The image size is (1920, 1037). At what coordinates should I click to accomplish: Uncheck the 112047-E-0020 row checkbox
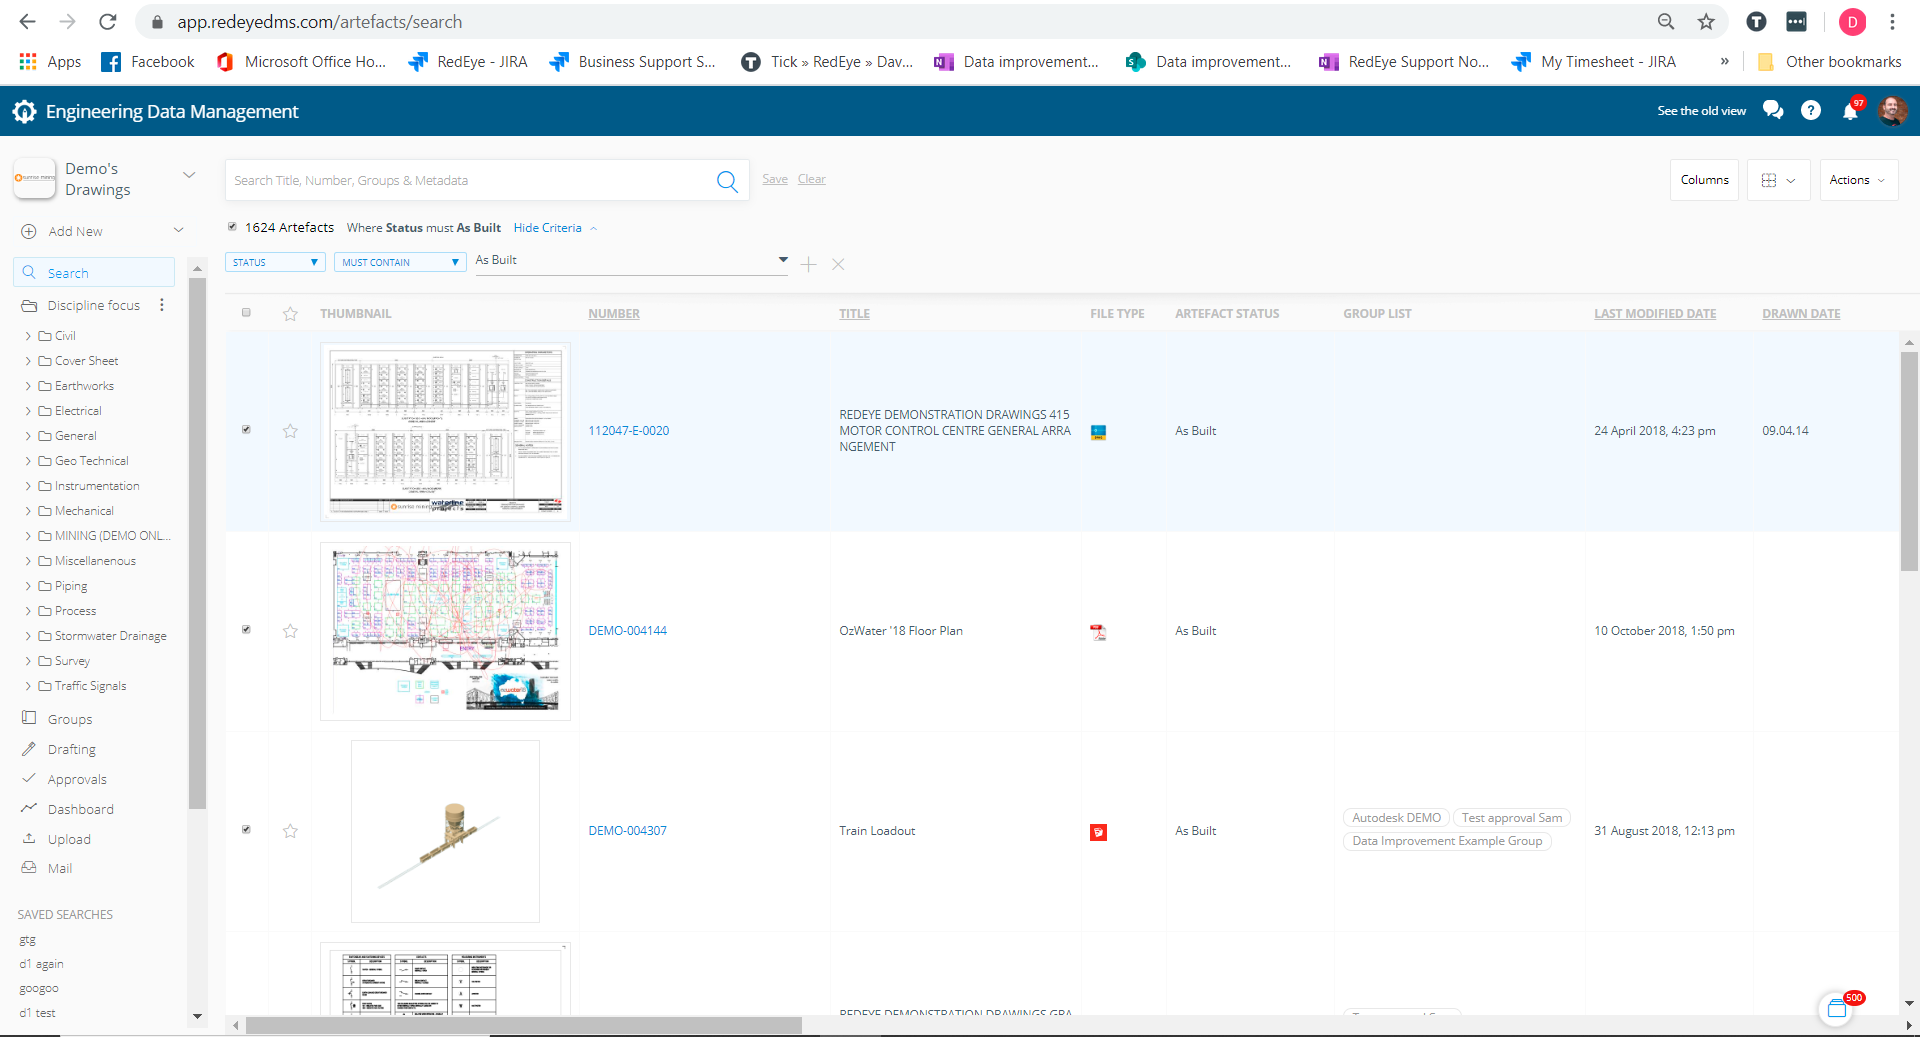pyautogui.click(x=246, y=430)
